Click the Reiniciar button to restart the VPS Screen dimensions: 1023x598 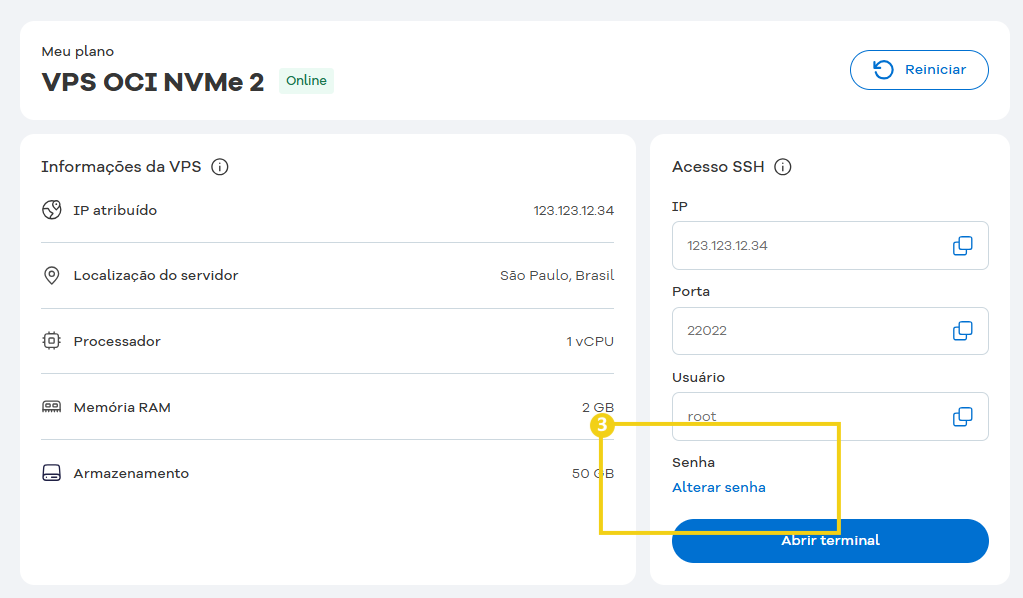(x=919, y=69)
